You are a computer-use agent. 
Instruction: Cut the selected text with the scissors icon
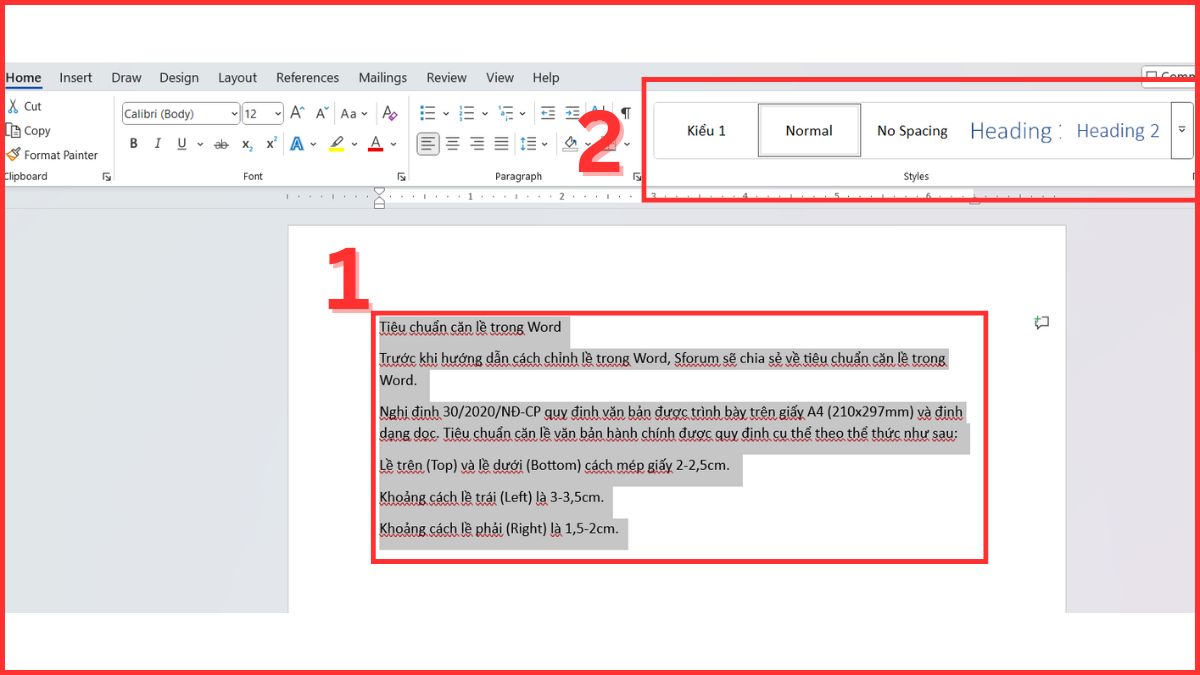(14, 106)
